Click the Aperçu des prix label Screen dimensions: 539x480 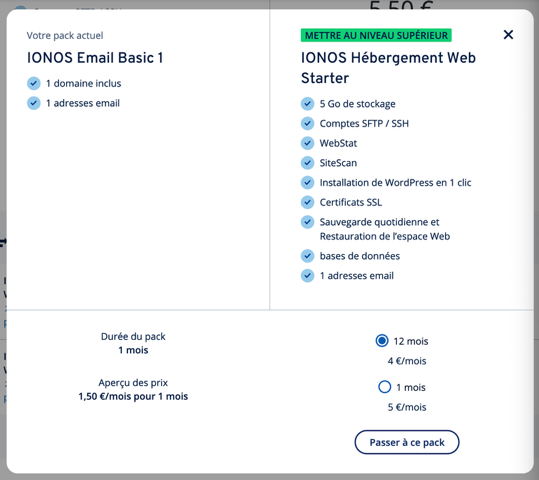pos(133,383)
